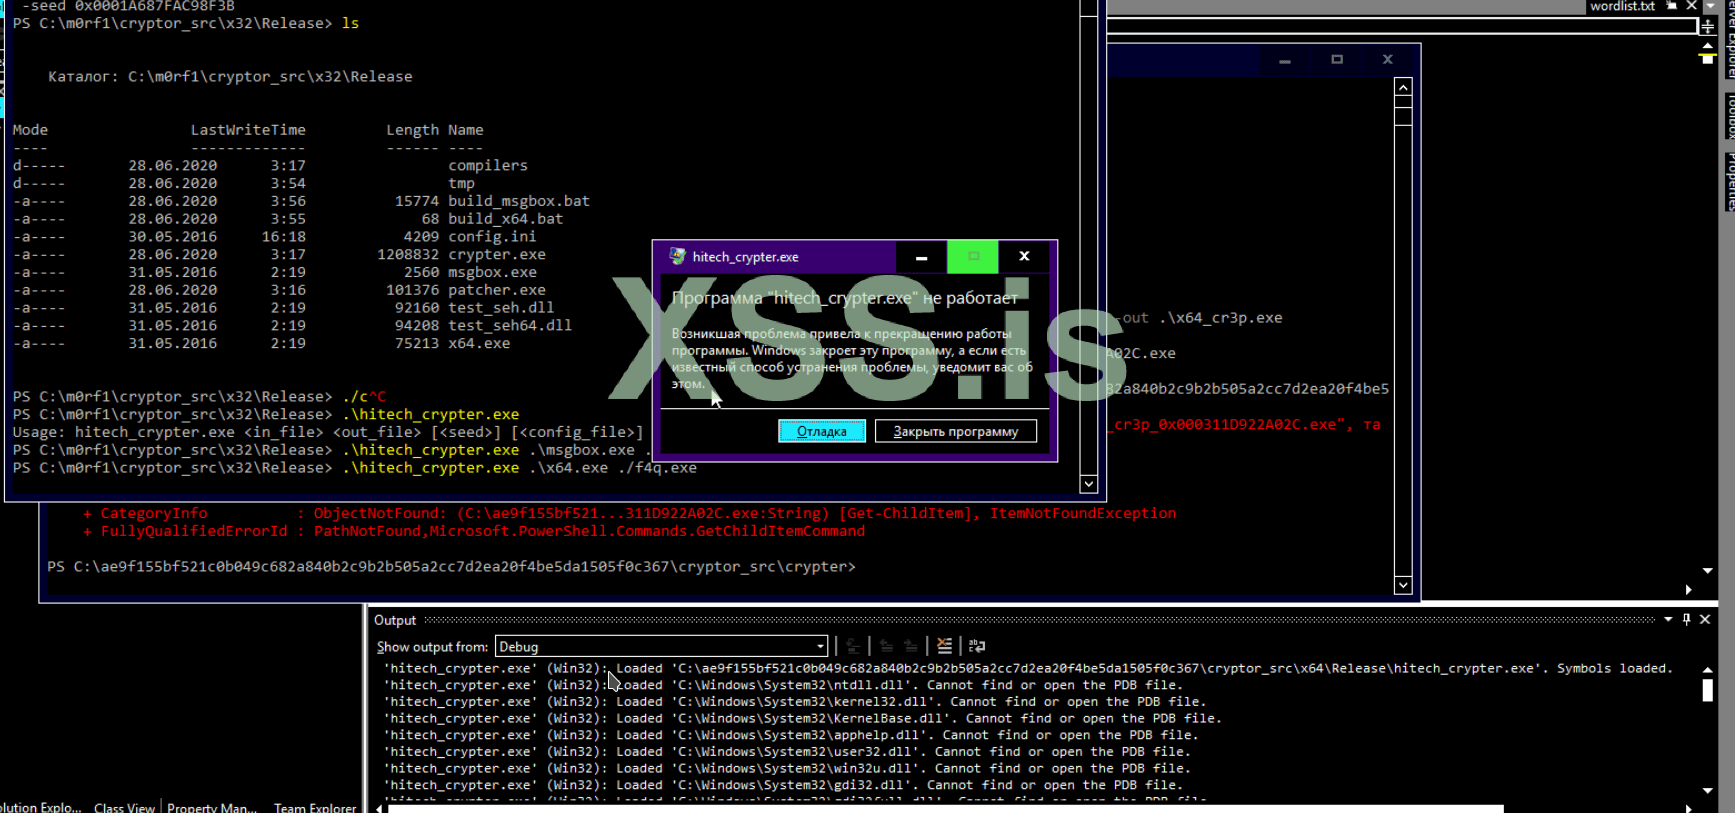Click the win32u.dll loaded line in Output
This screenshot has height=813, width=1735.
click(x=787, y=769)
